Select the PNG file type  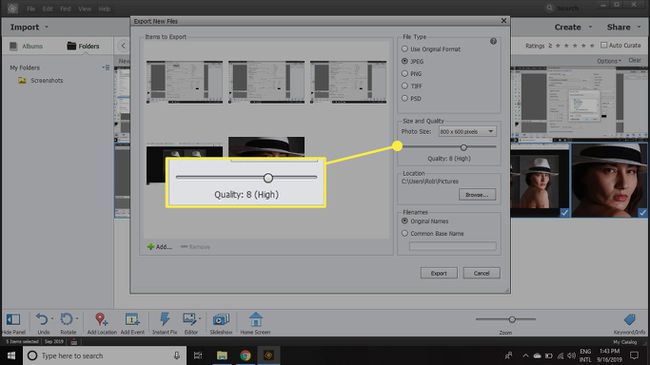(x=405, y=73)
